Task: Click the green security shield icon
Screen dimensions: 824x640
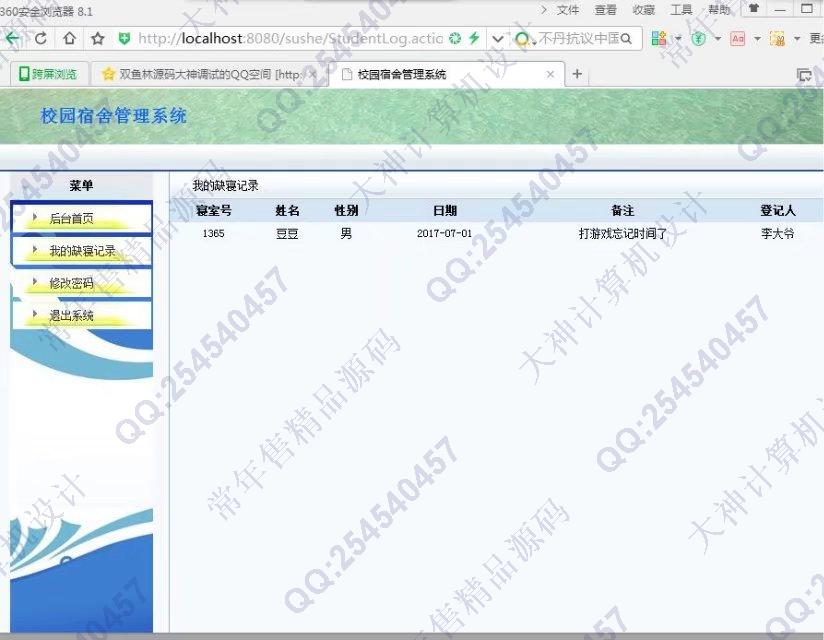Action: [x=125, y=38]
